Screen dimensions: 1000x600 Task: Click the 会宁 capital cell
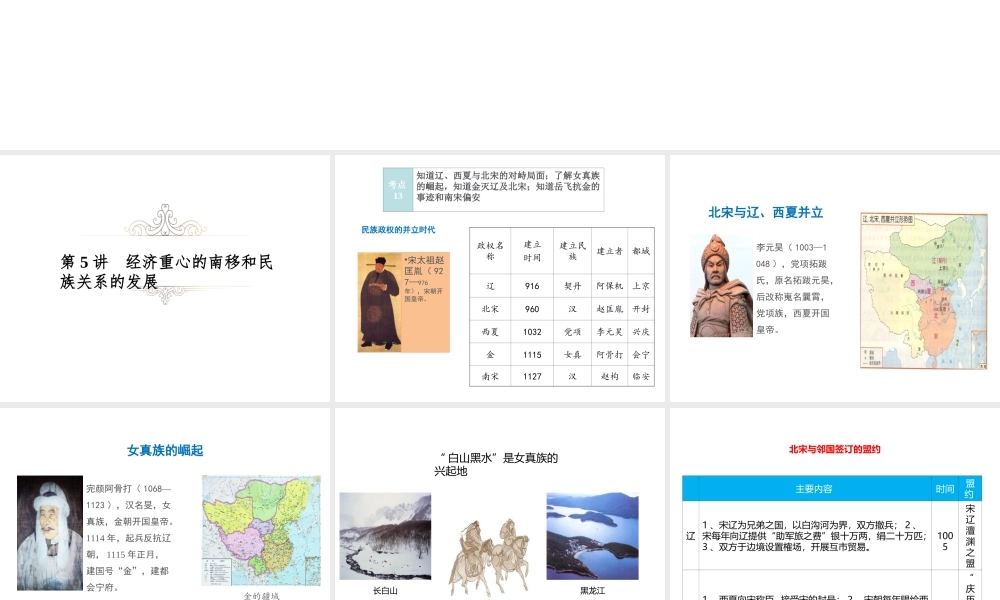click(x=641, y=355)
